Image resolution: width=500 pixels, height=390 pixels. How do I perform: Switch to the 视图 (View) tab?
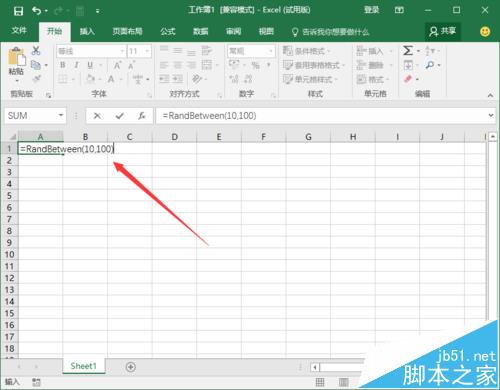tap(266, 31)
